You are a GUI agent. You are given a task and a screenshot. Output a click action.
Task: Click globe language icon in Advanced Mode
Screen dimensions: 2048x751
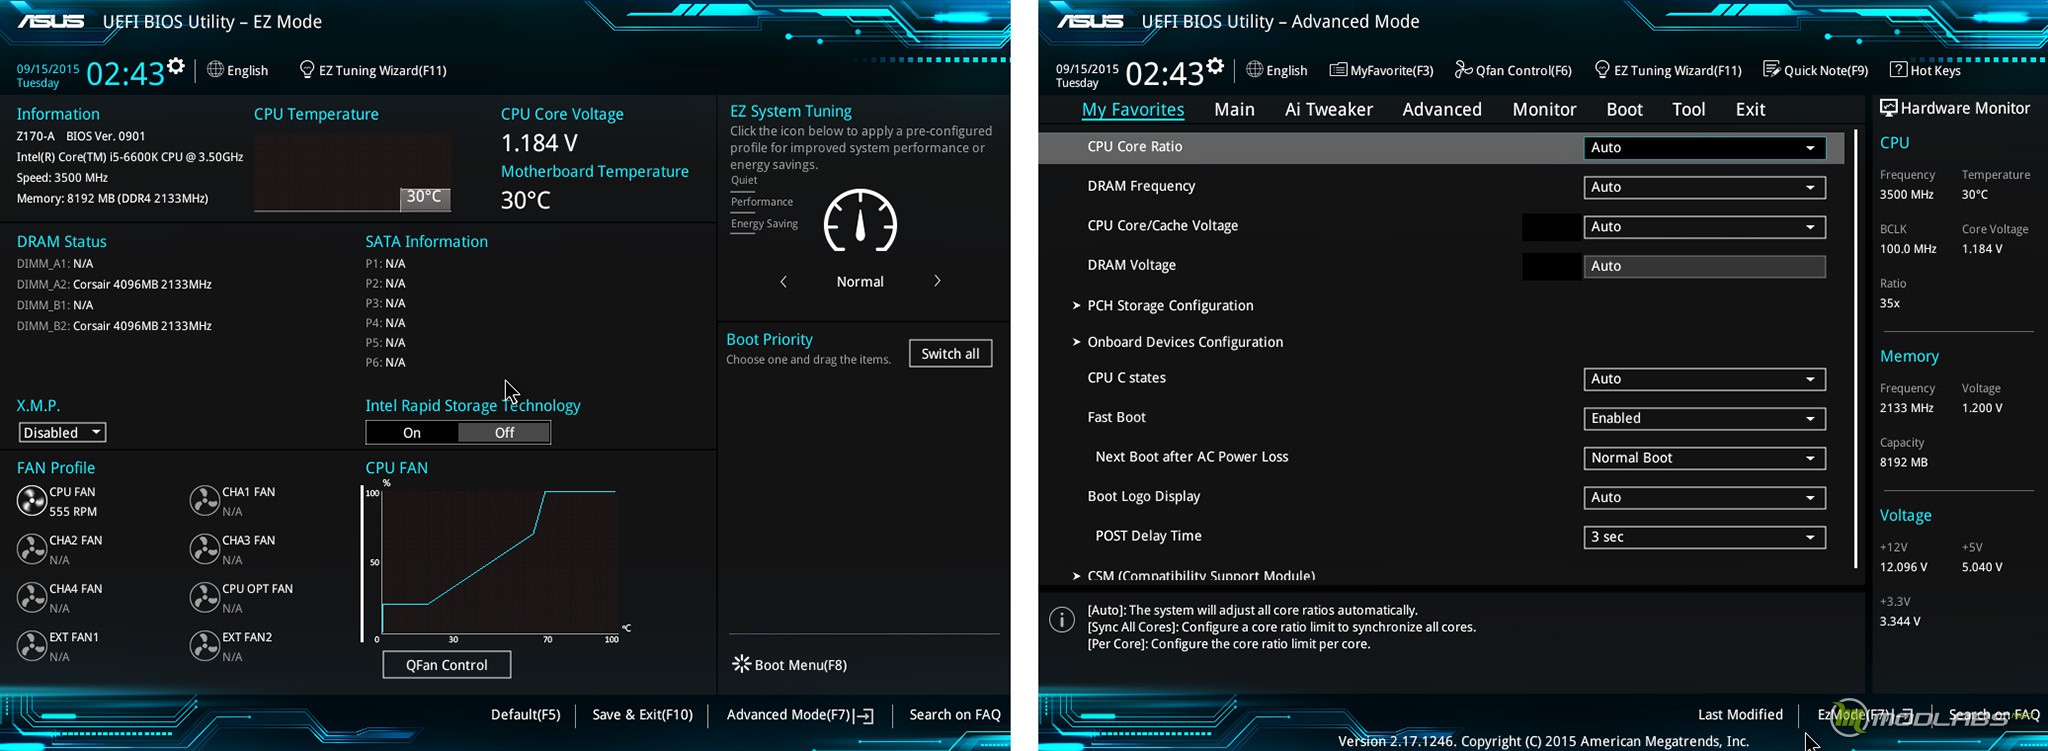point(1254,69)
